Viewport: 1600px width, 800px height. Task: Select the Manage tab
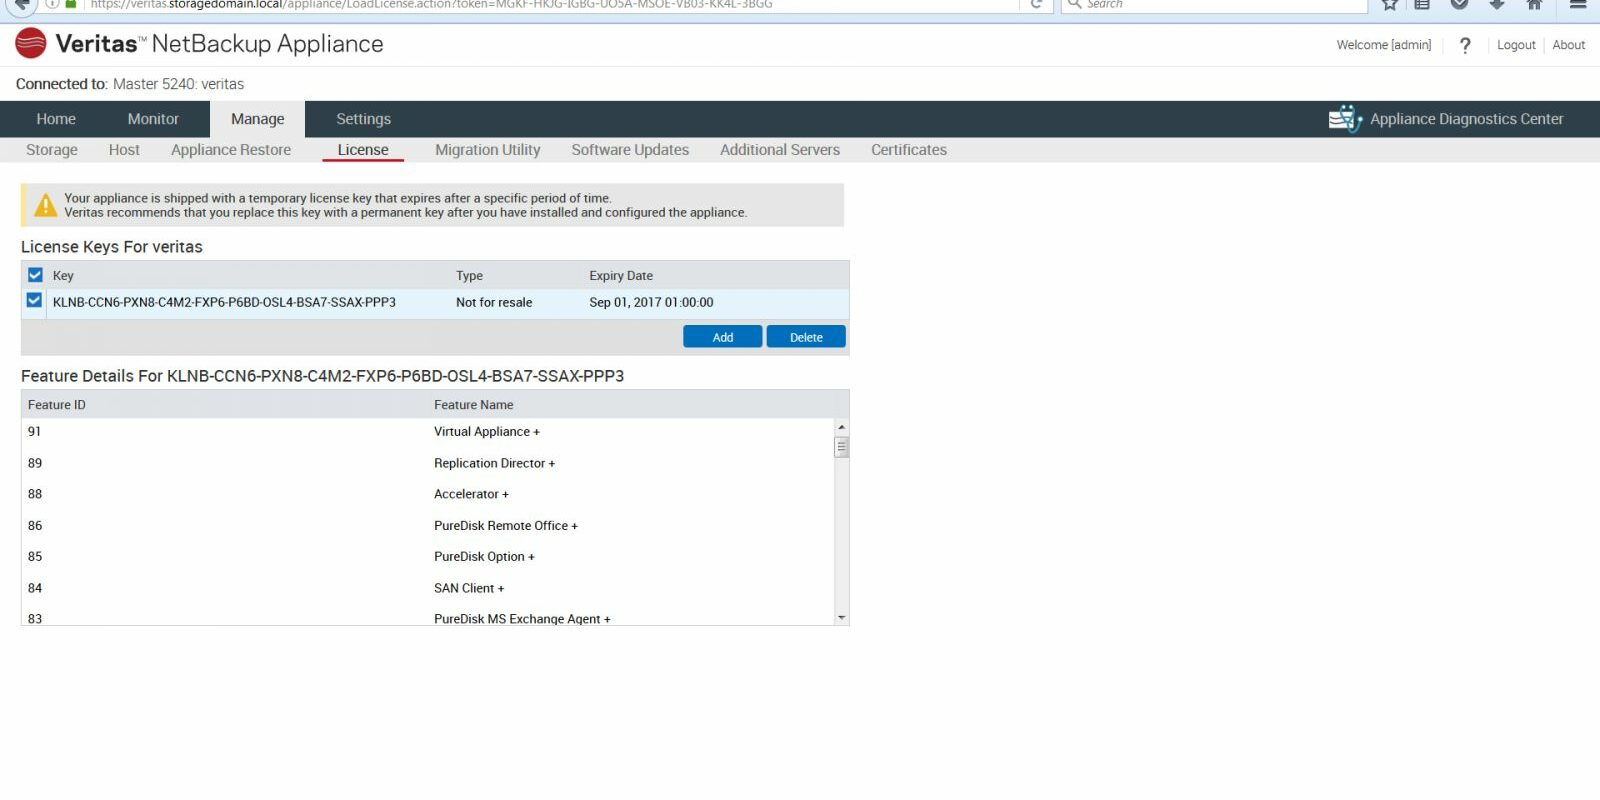coord(257,119)
